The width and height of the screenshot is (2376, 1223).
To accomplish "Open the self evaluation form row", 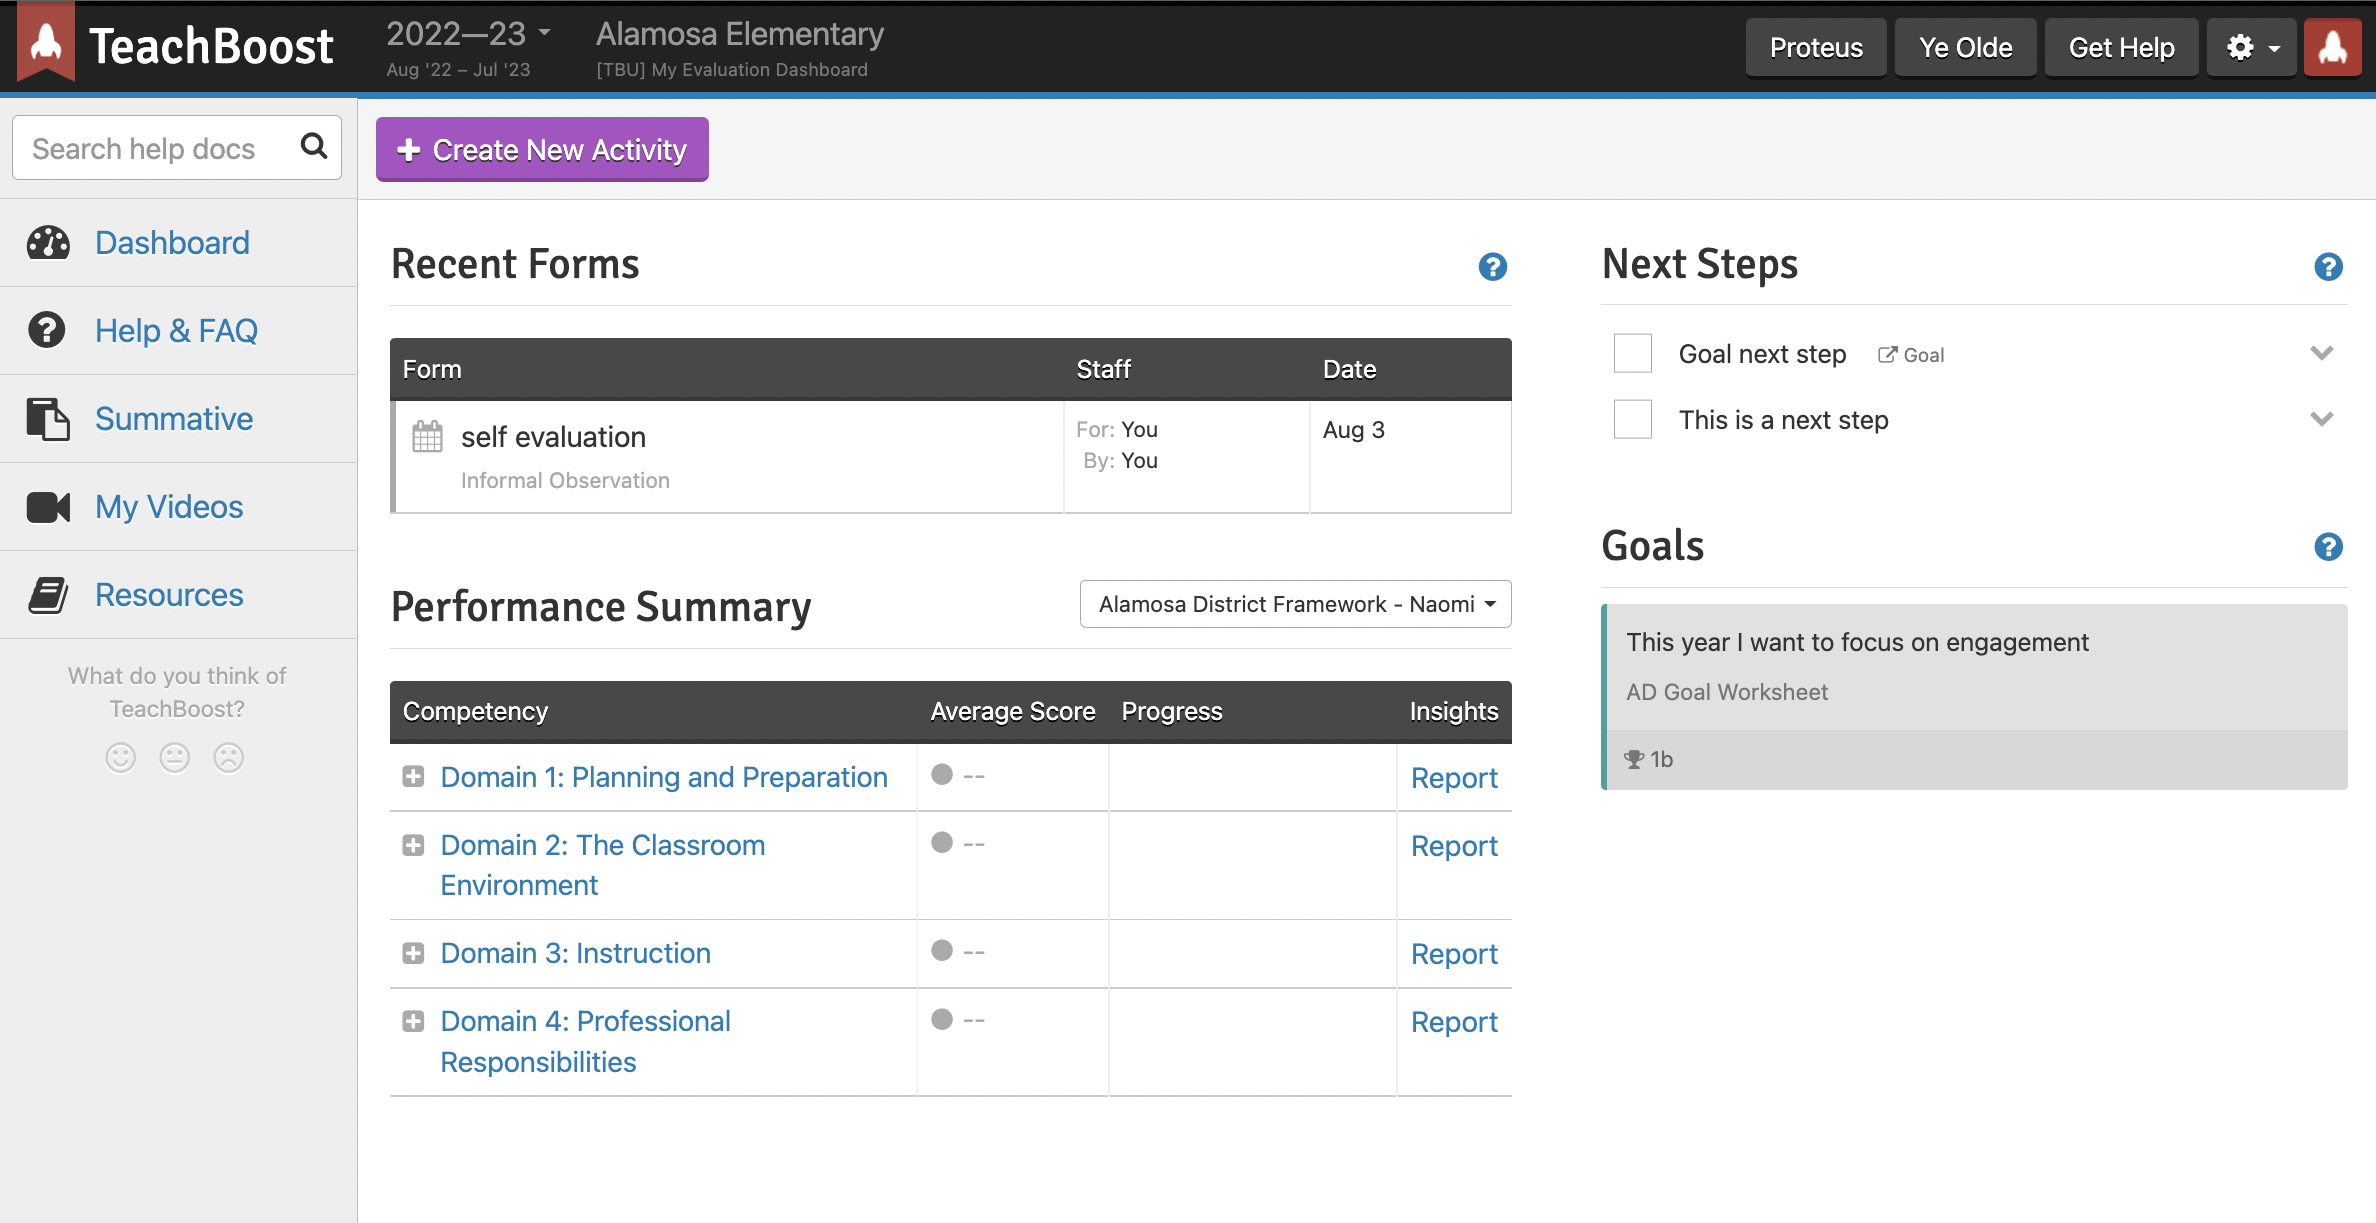I will [x=950, y=457].
